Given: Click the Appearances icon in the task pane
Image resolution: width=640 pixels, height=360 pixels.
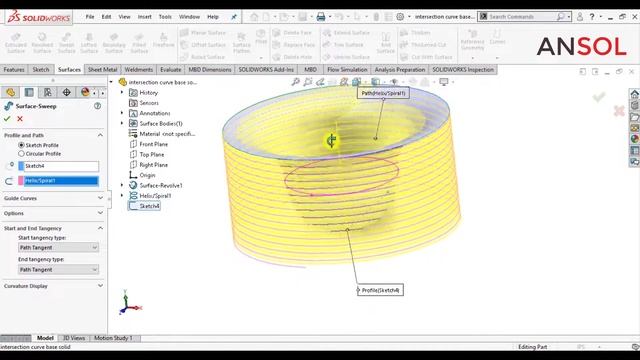Looking at the screenshot, I should tap(635, 139).
